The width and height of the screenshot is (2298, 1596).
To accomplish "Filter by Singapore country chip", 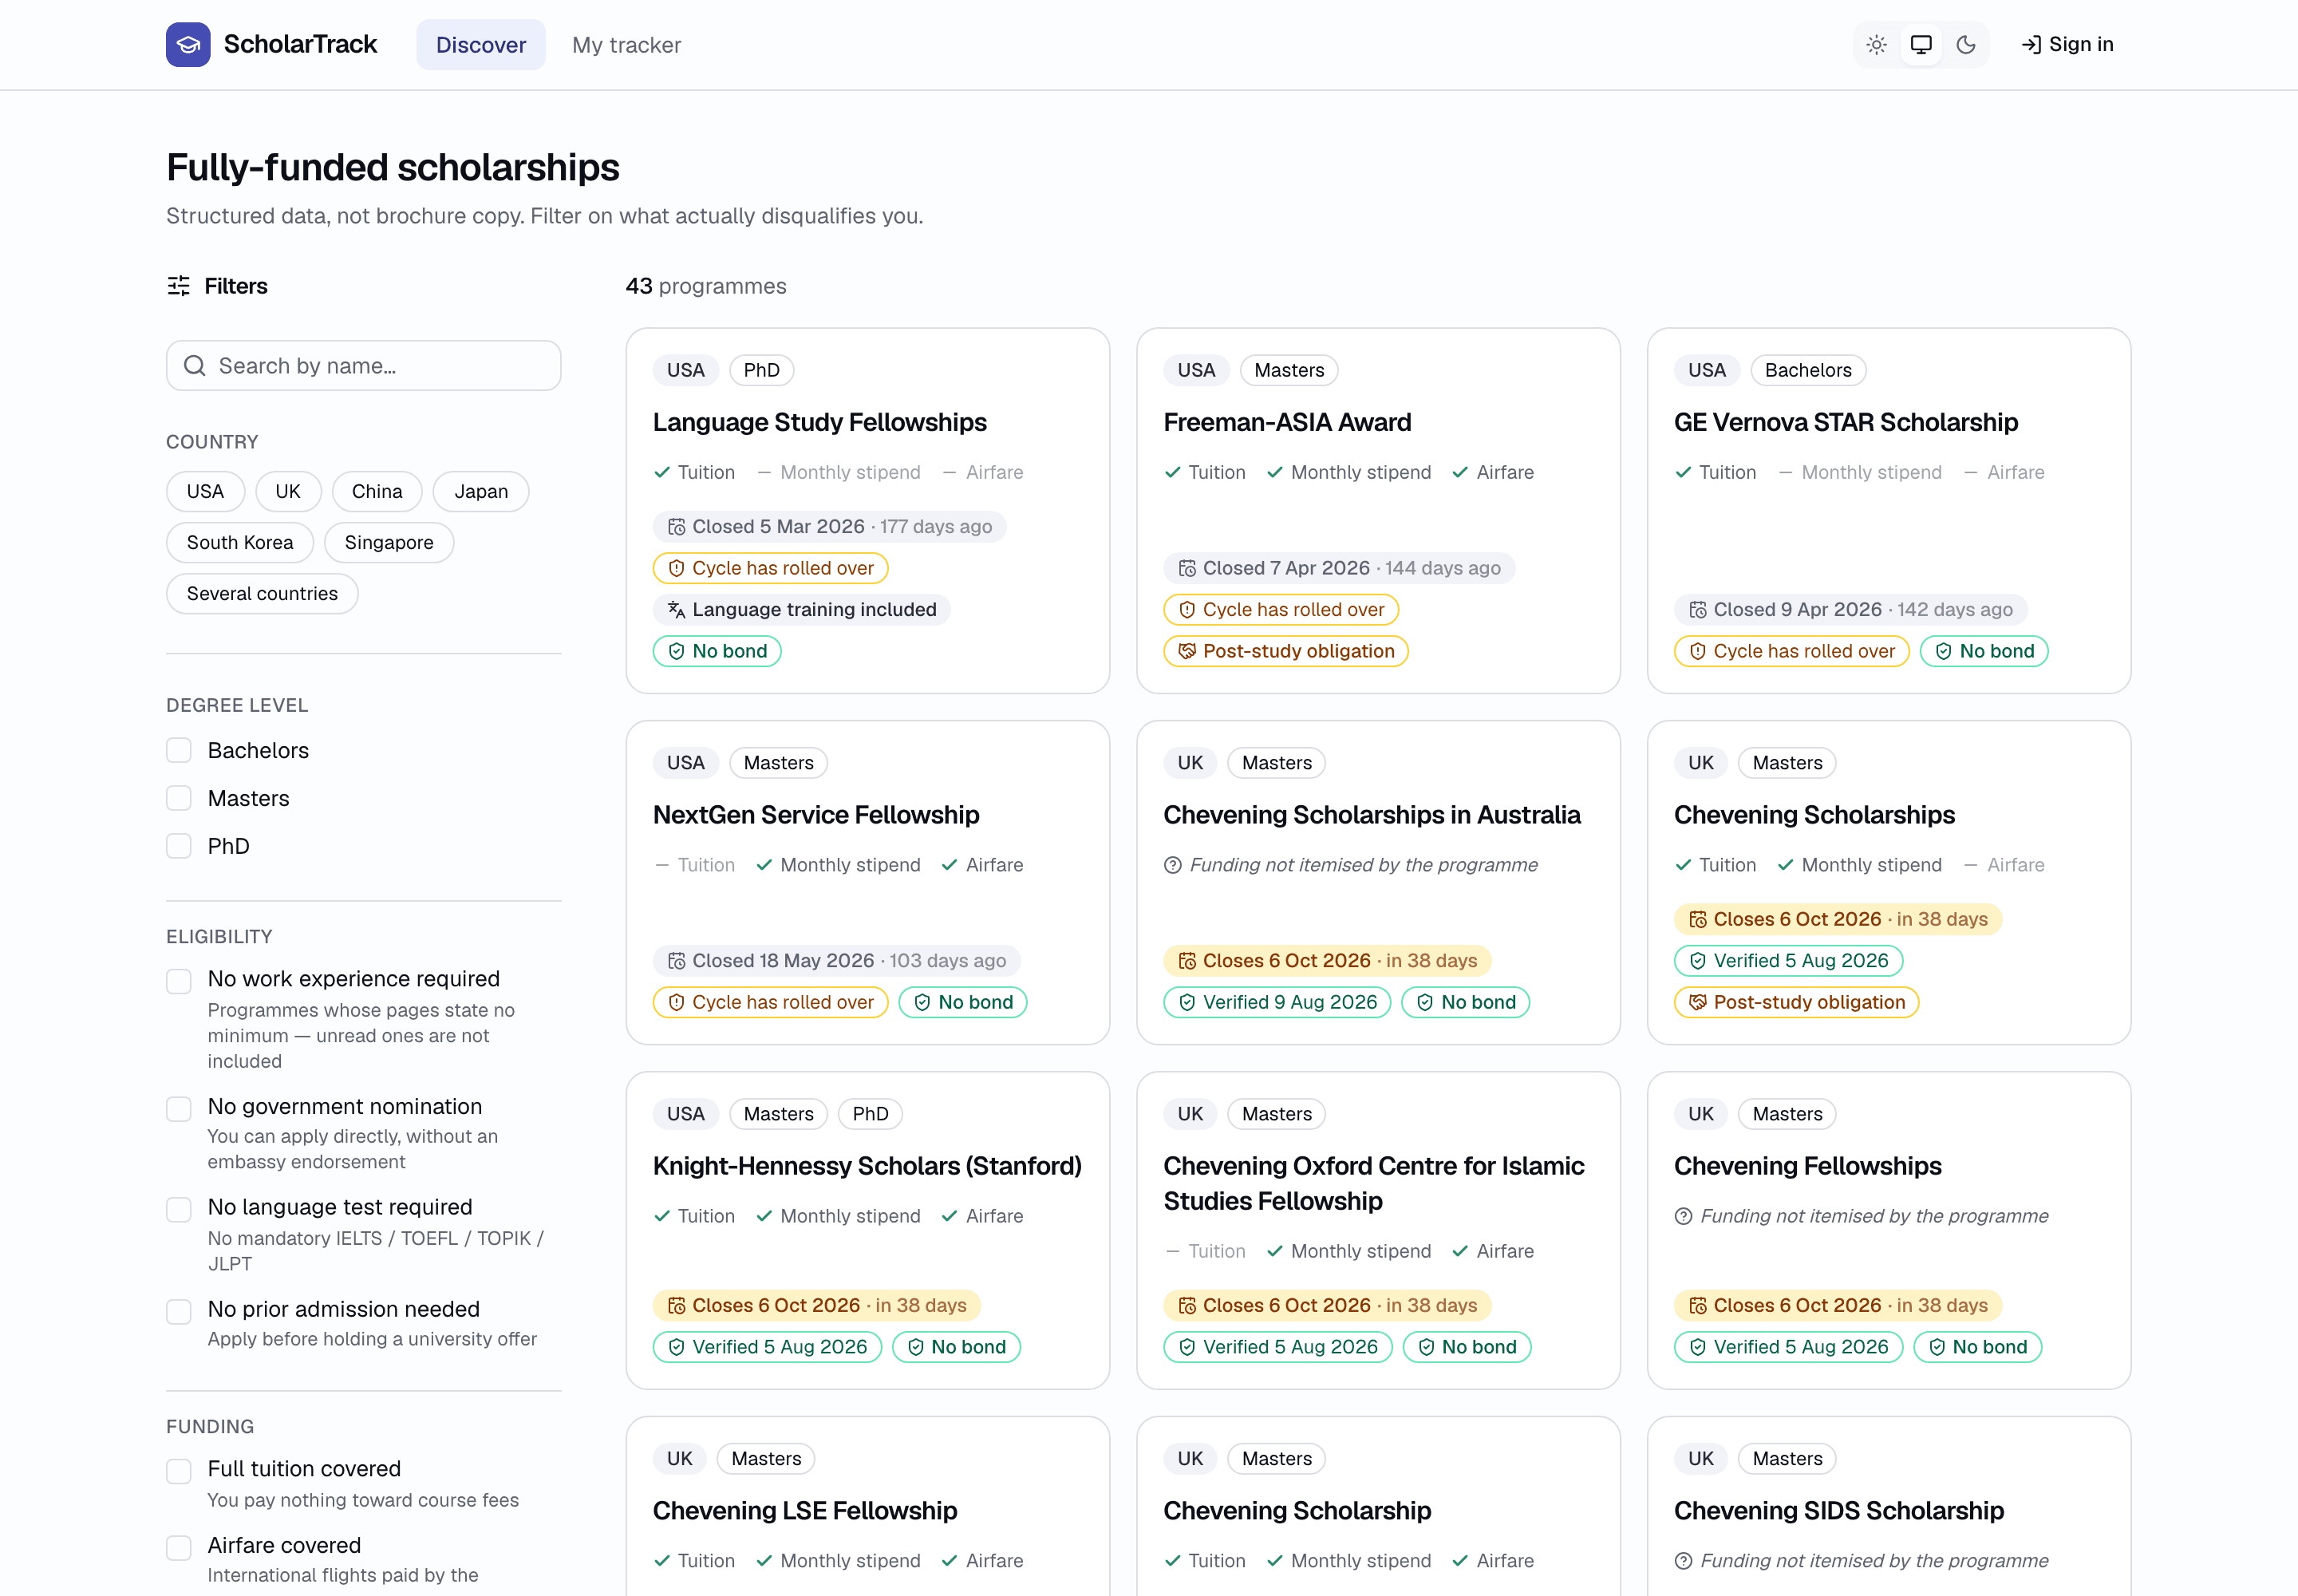I will click(x=389, y=542).
